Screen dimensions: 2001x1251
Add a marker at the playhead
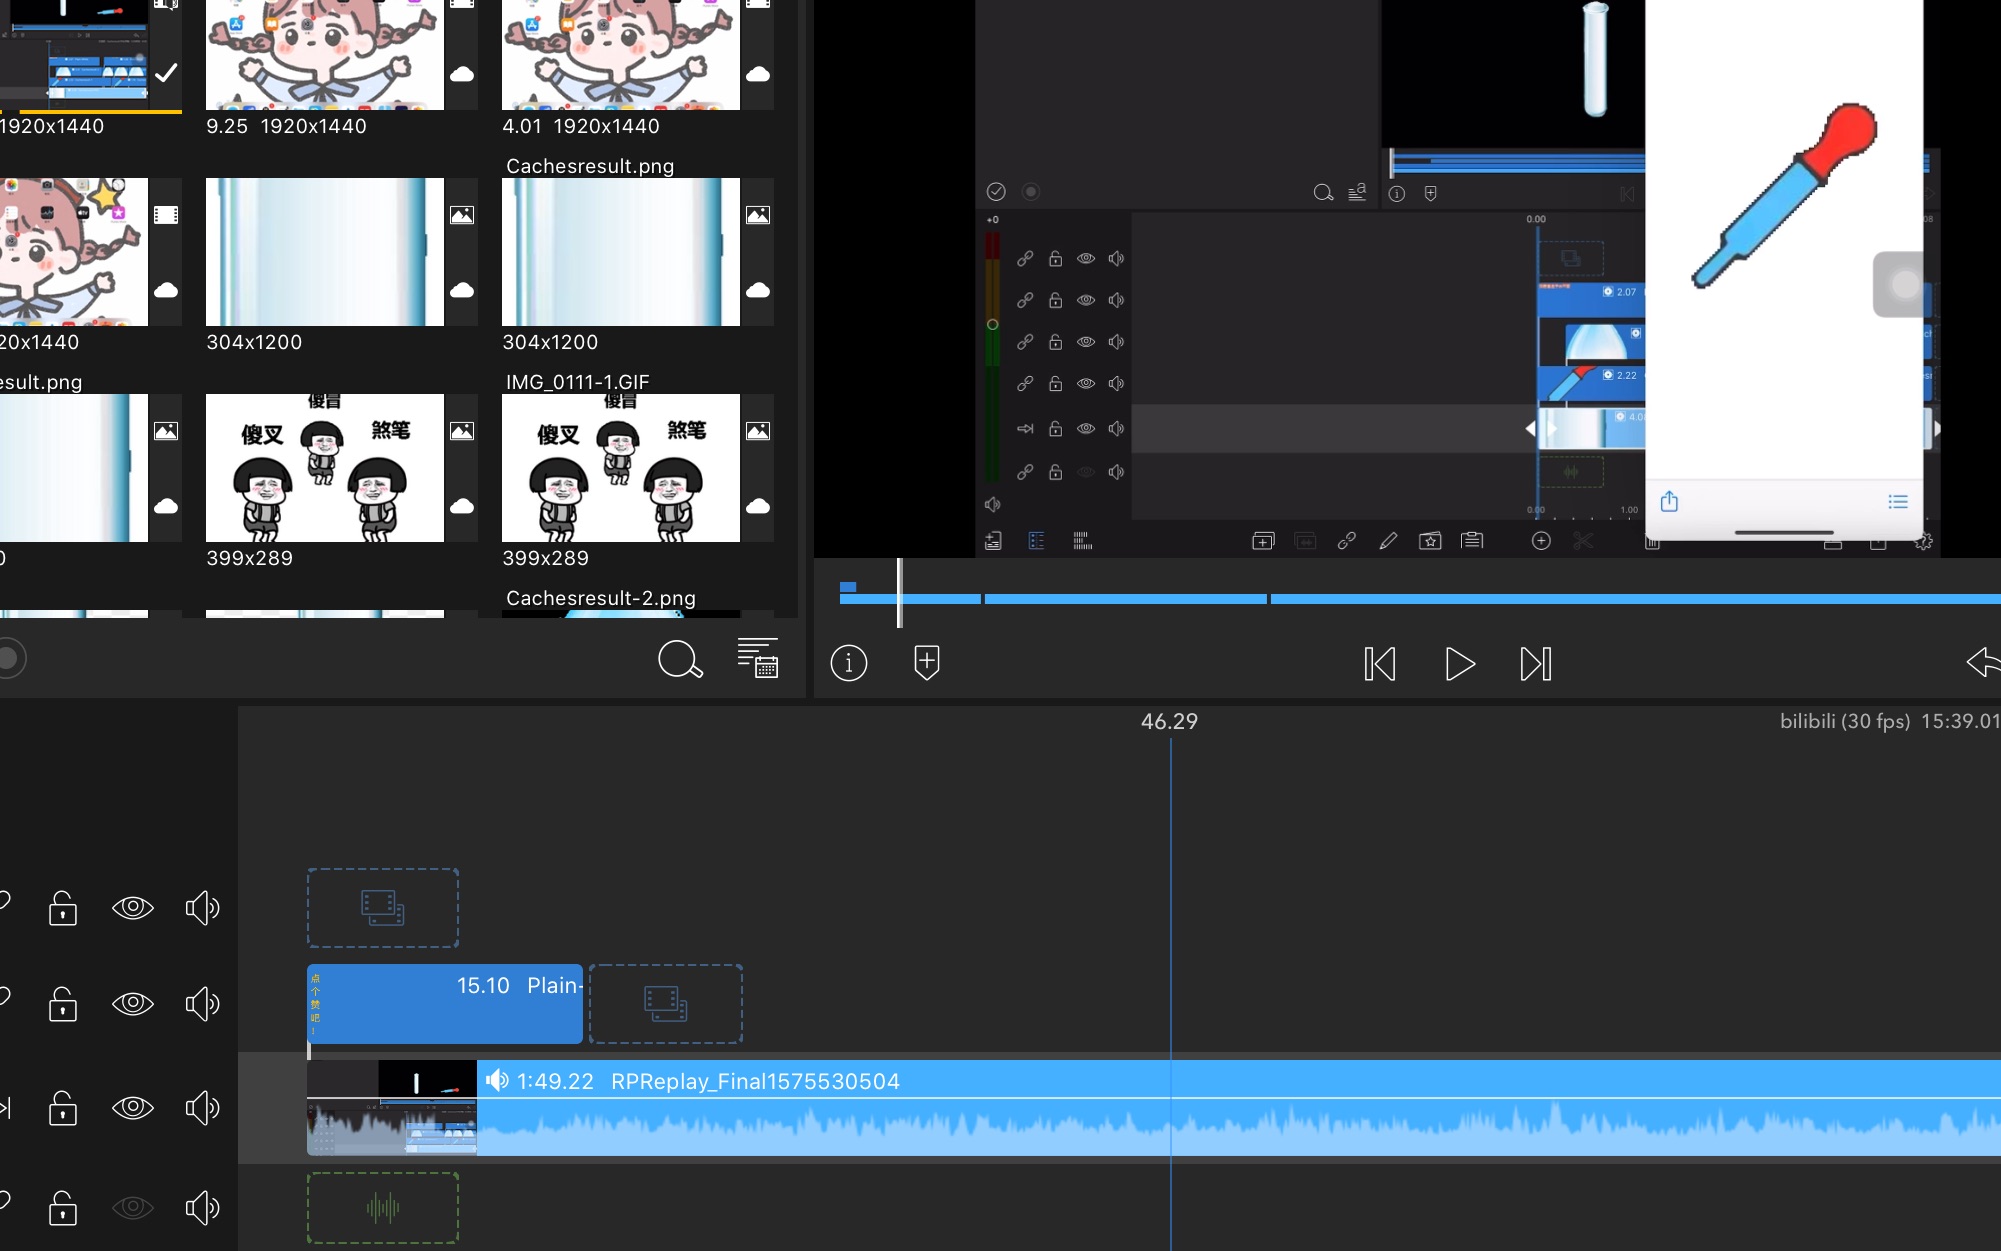pyautogui.click(x=927, y=662)
